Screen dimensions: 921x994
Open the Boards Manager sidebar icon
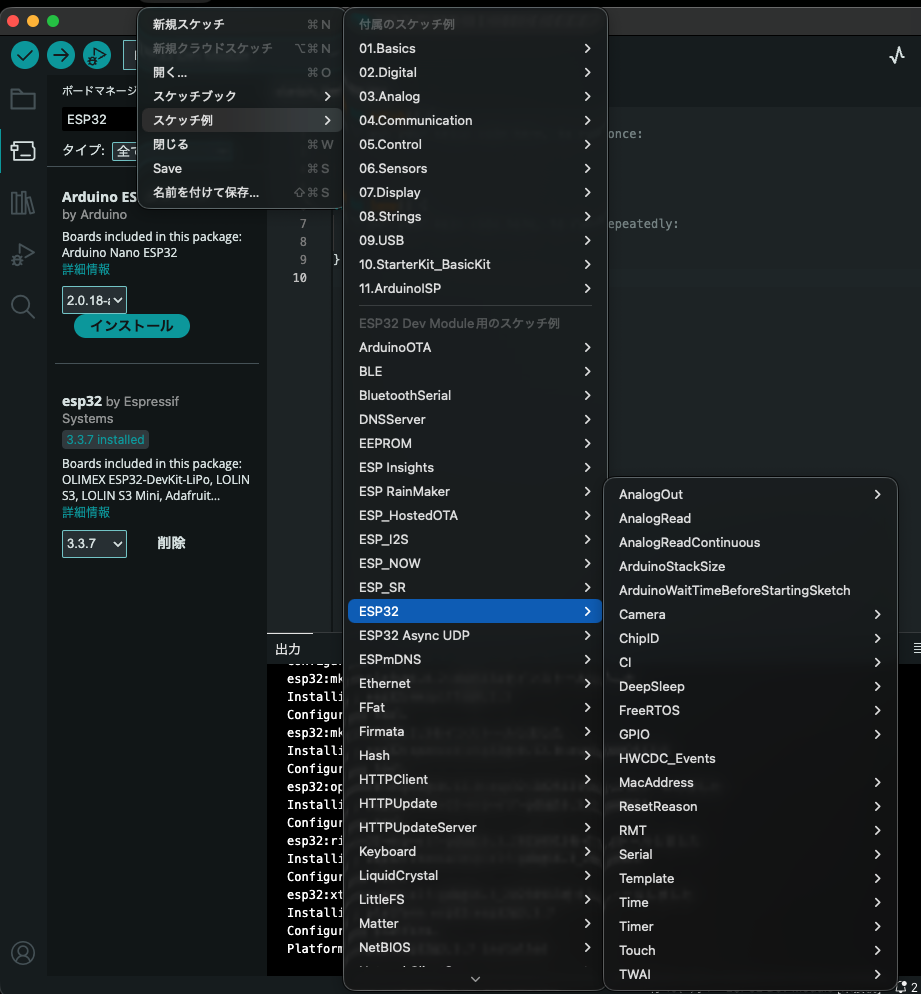point(22,151)
